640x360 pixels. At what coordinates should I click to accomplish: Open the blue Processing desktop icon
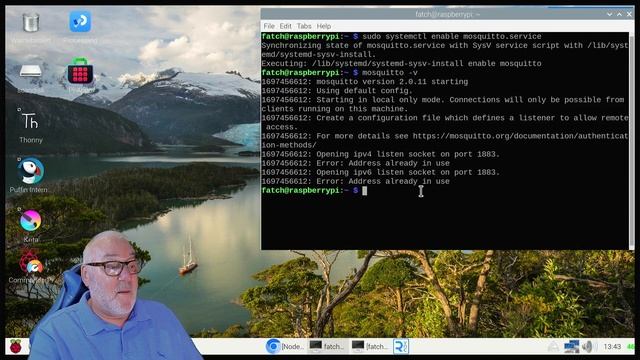[80, 22]
